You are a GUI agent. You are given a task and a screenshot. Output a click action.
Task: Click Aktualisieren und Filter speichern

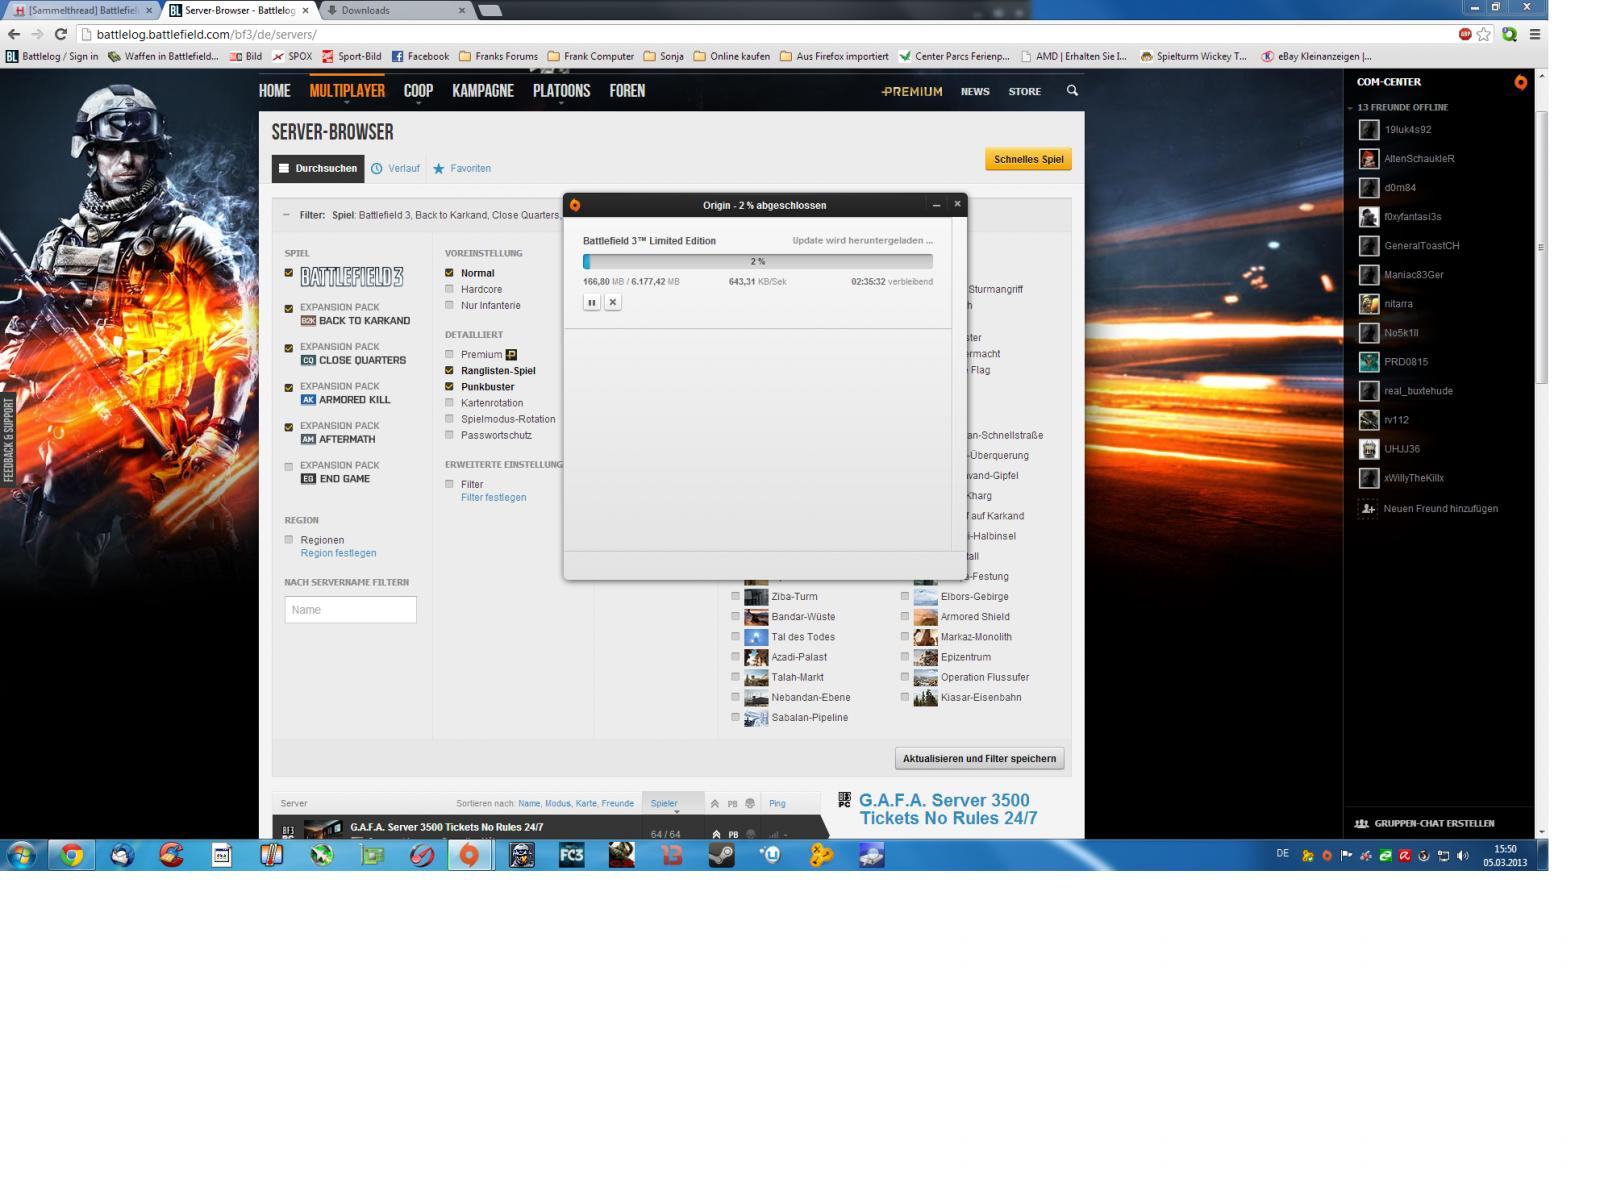pyautogui.click(x=979, y=759)
